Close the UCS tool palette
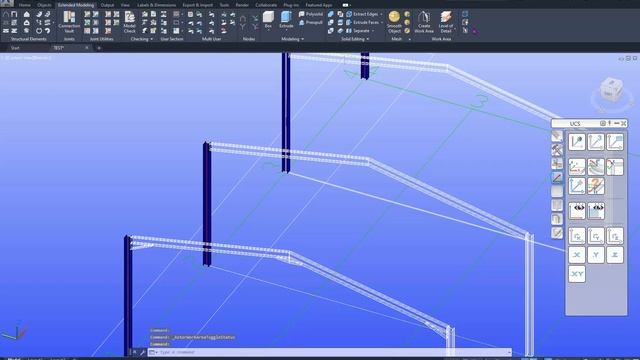 624,123
